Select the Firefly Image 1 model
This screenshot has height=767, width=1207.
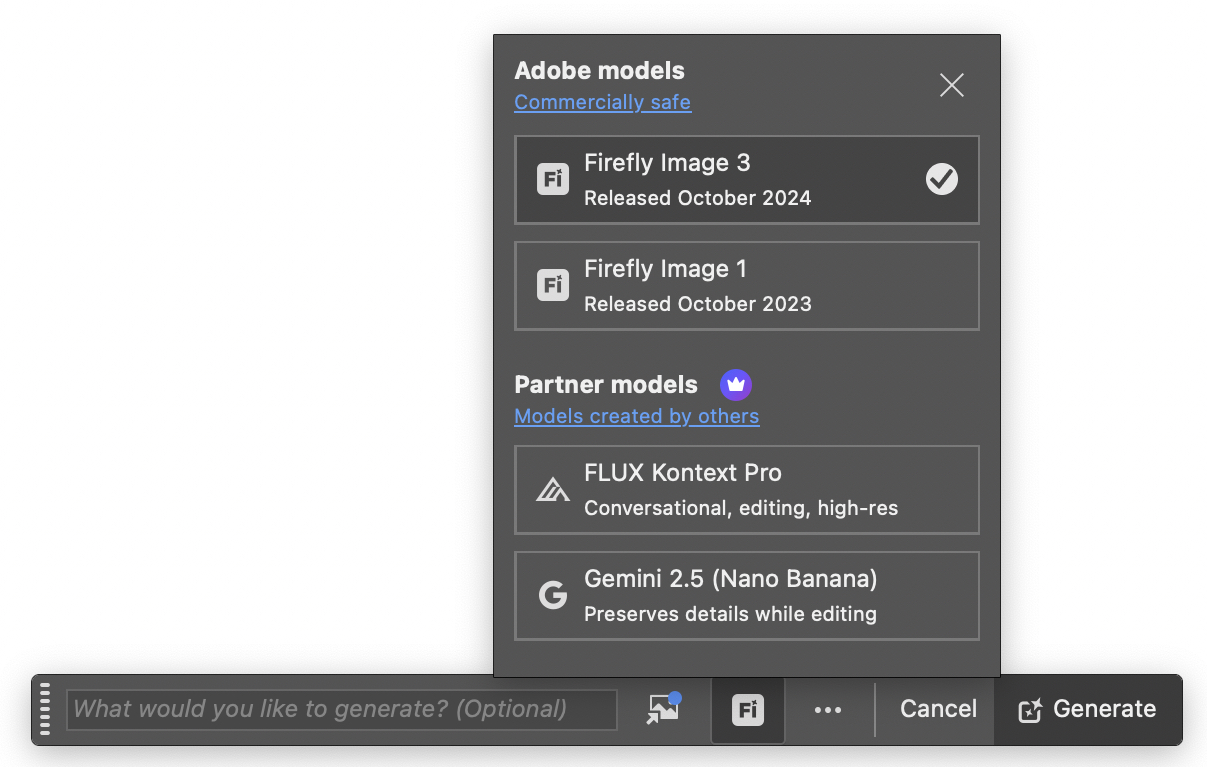(x=746, y=286)
